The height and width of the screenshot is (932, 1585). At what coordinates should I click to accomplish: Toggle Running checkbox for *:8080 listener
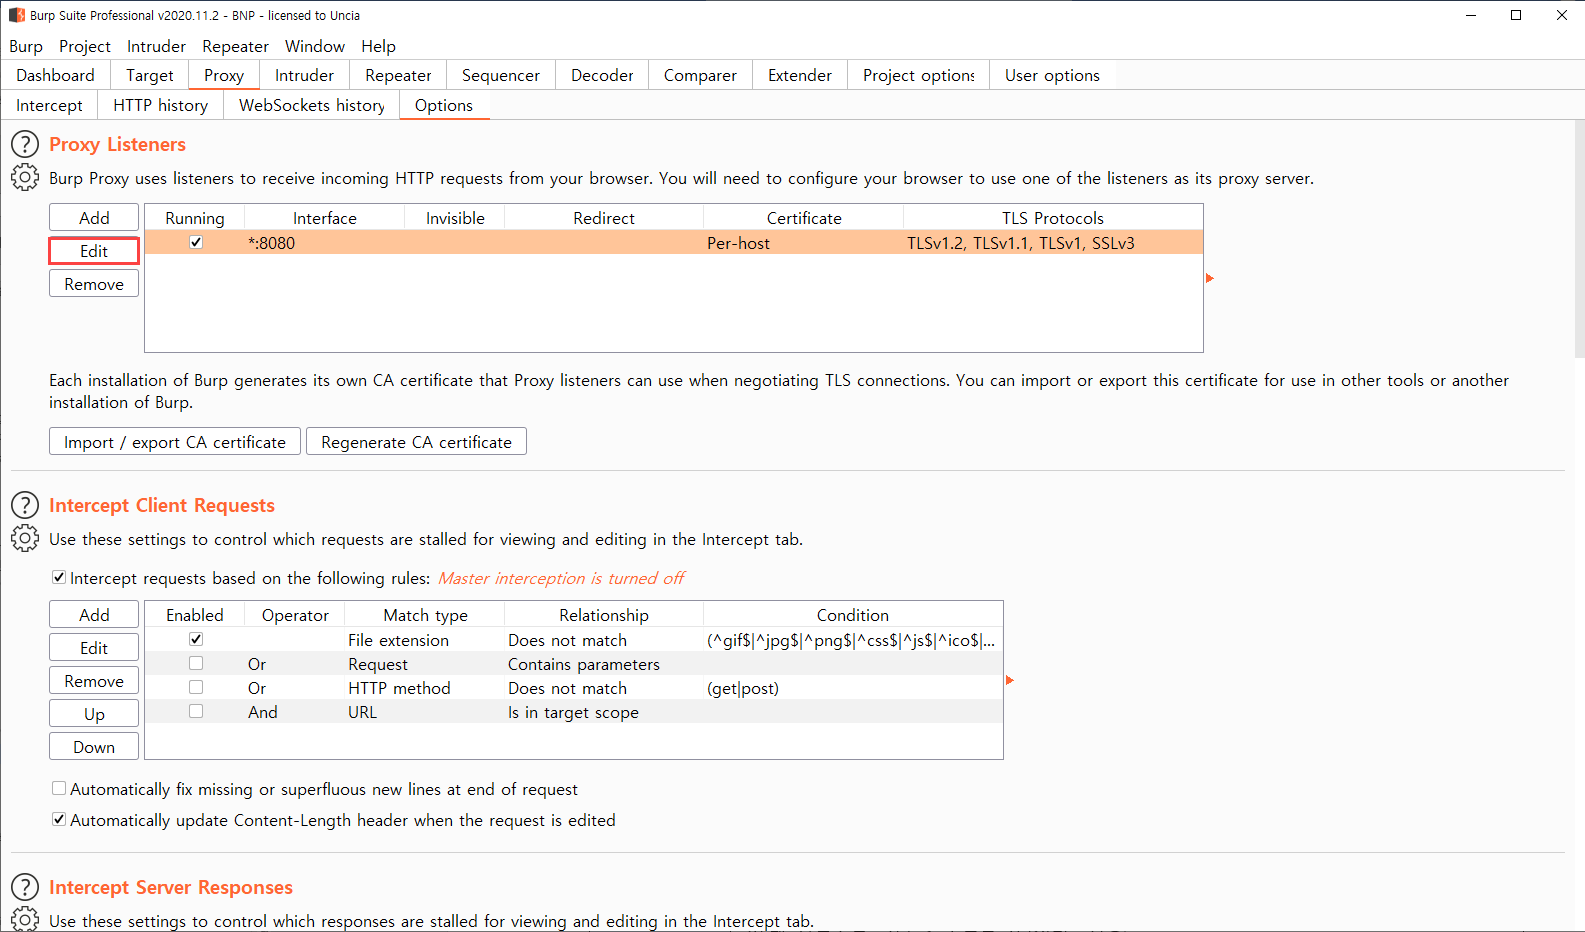196,242
